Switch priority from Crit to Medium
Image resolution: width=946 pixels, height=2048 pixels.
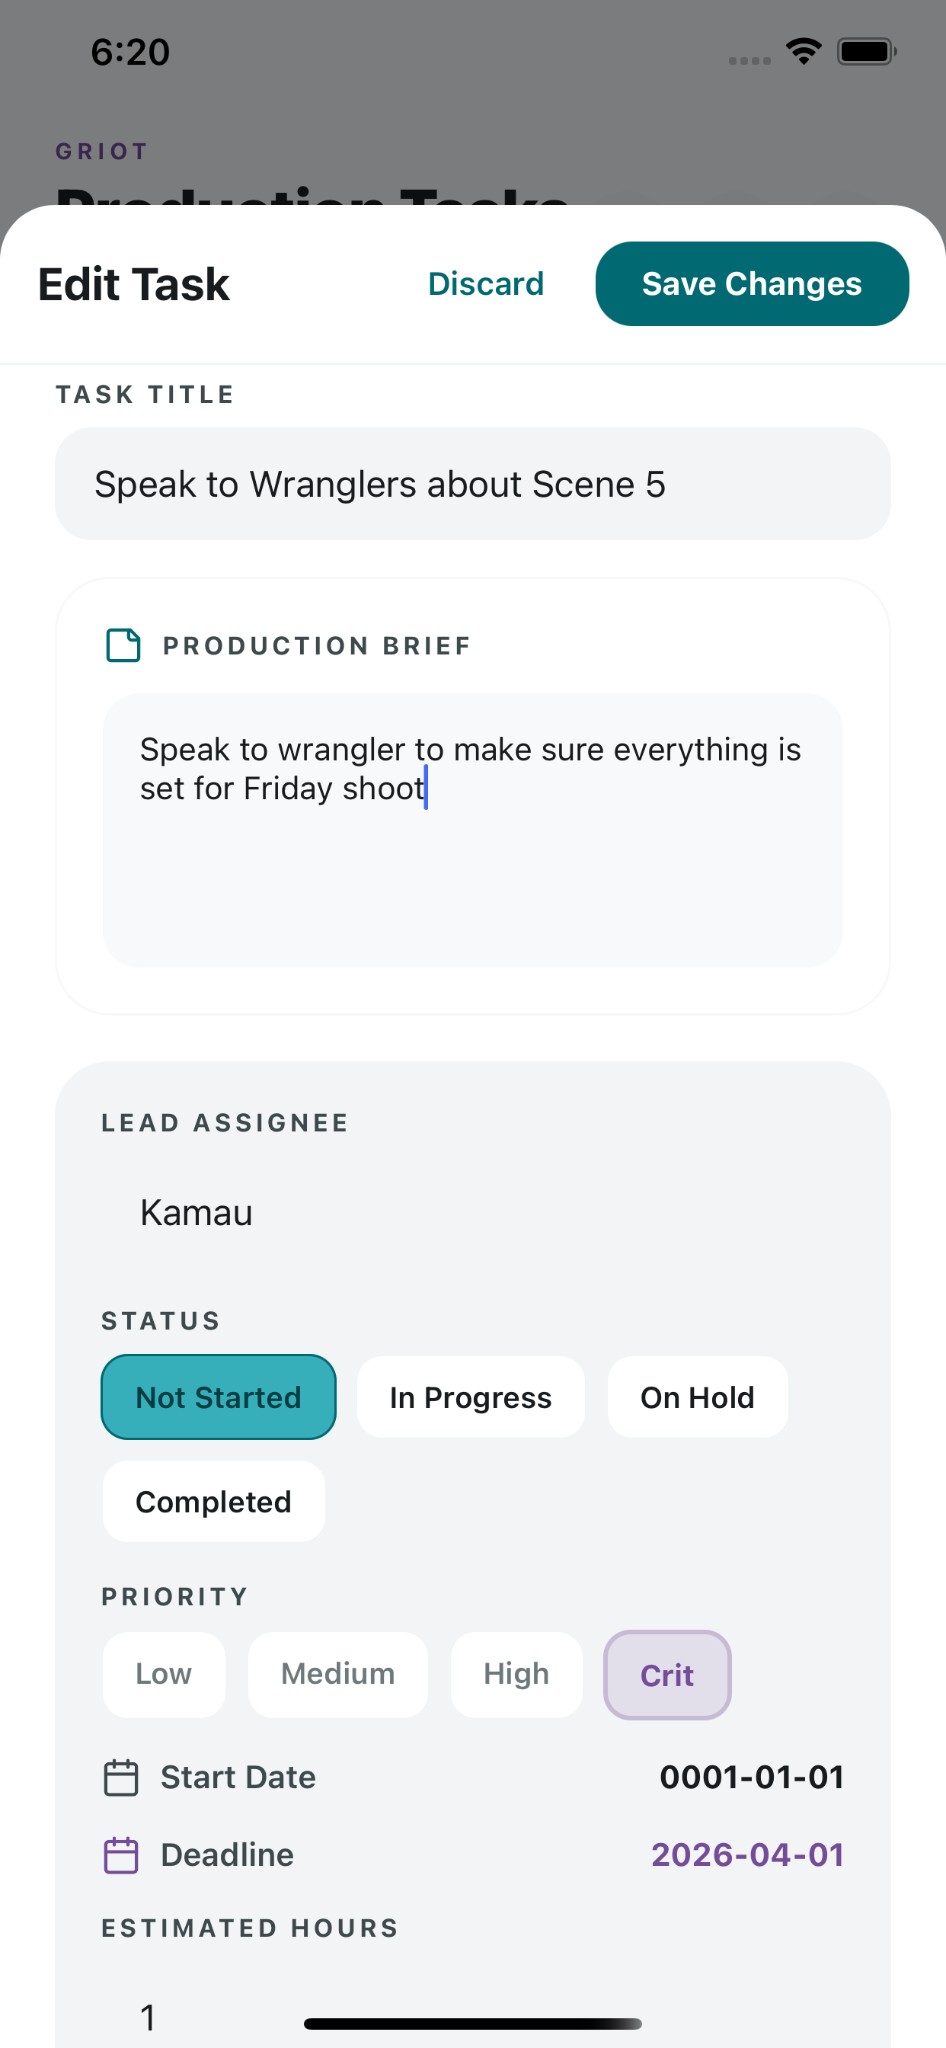point(337,1674)
